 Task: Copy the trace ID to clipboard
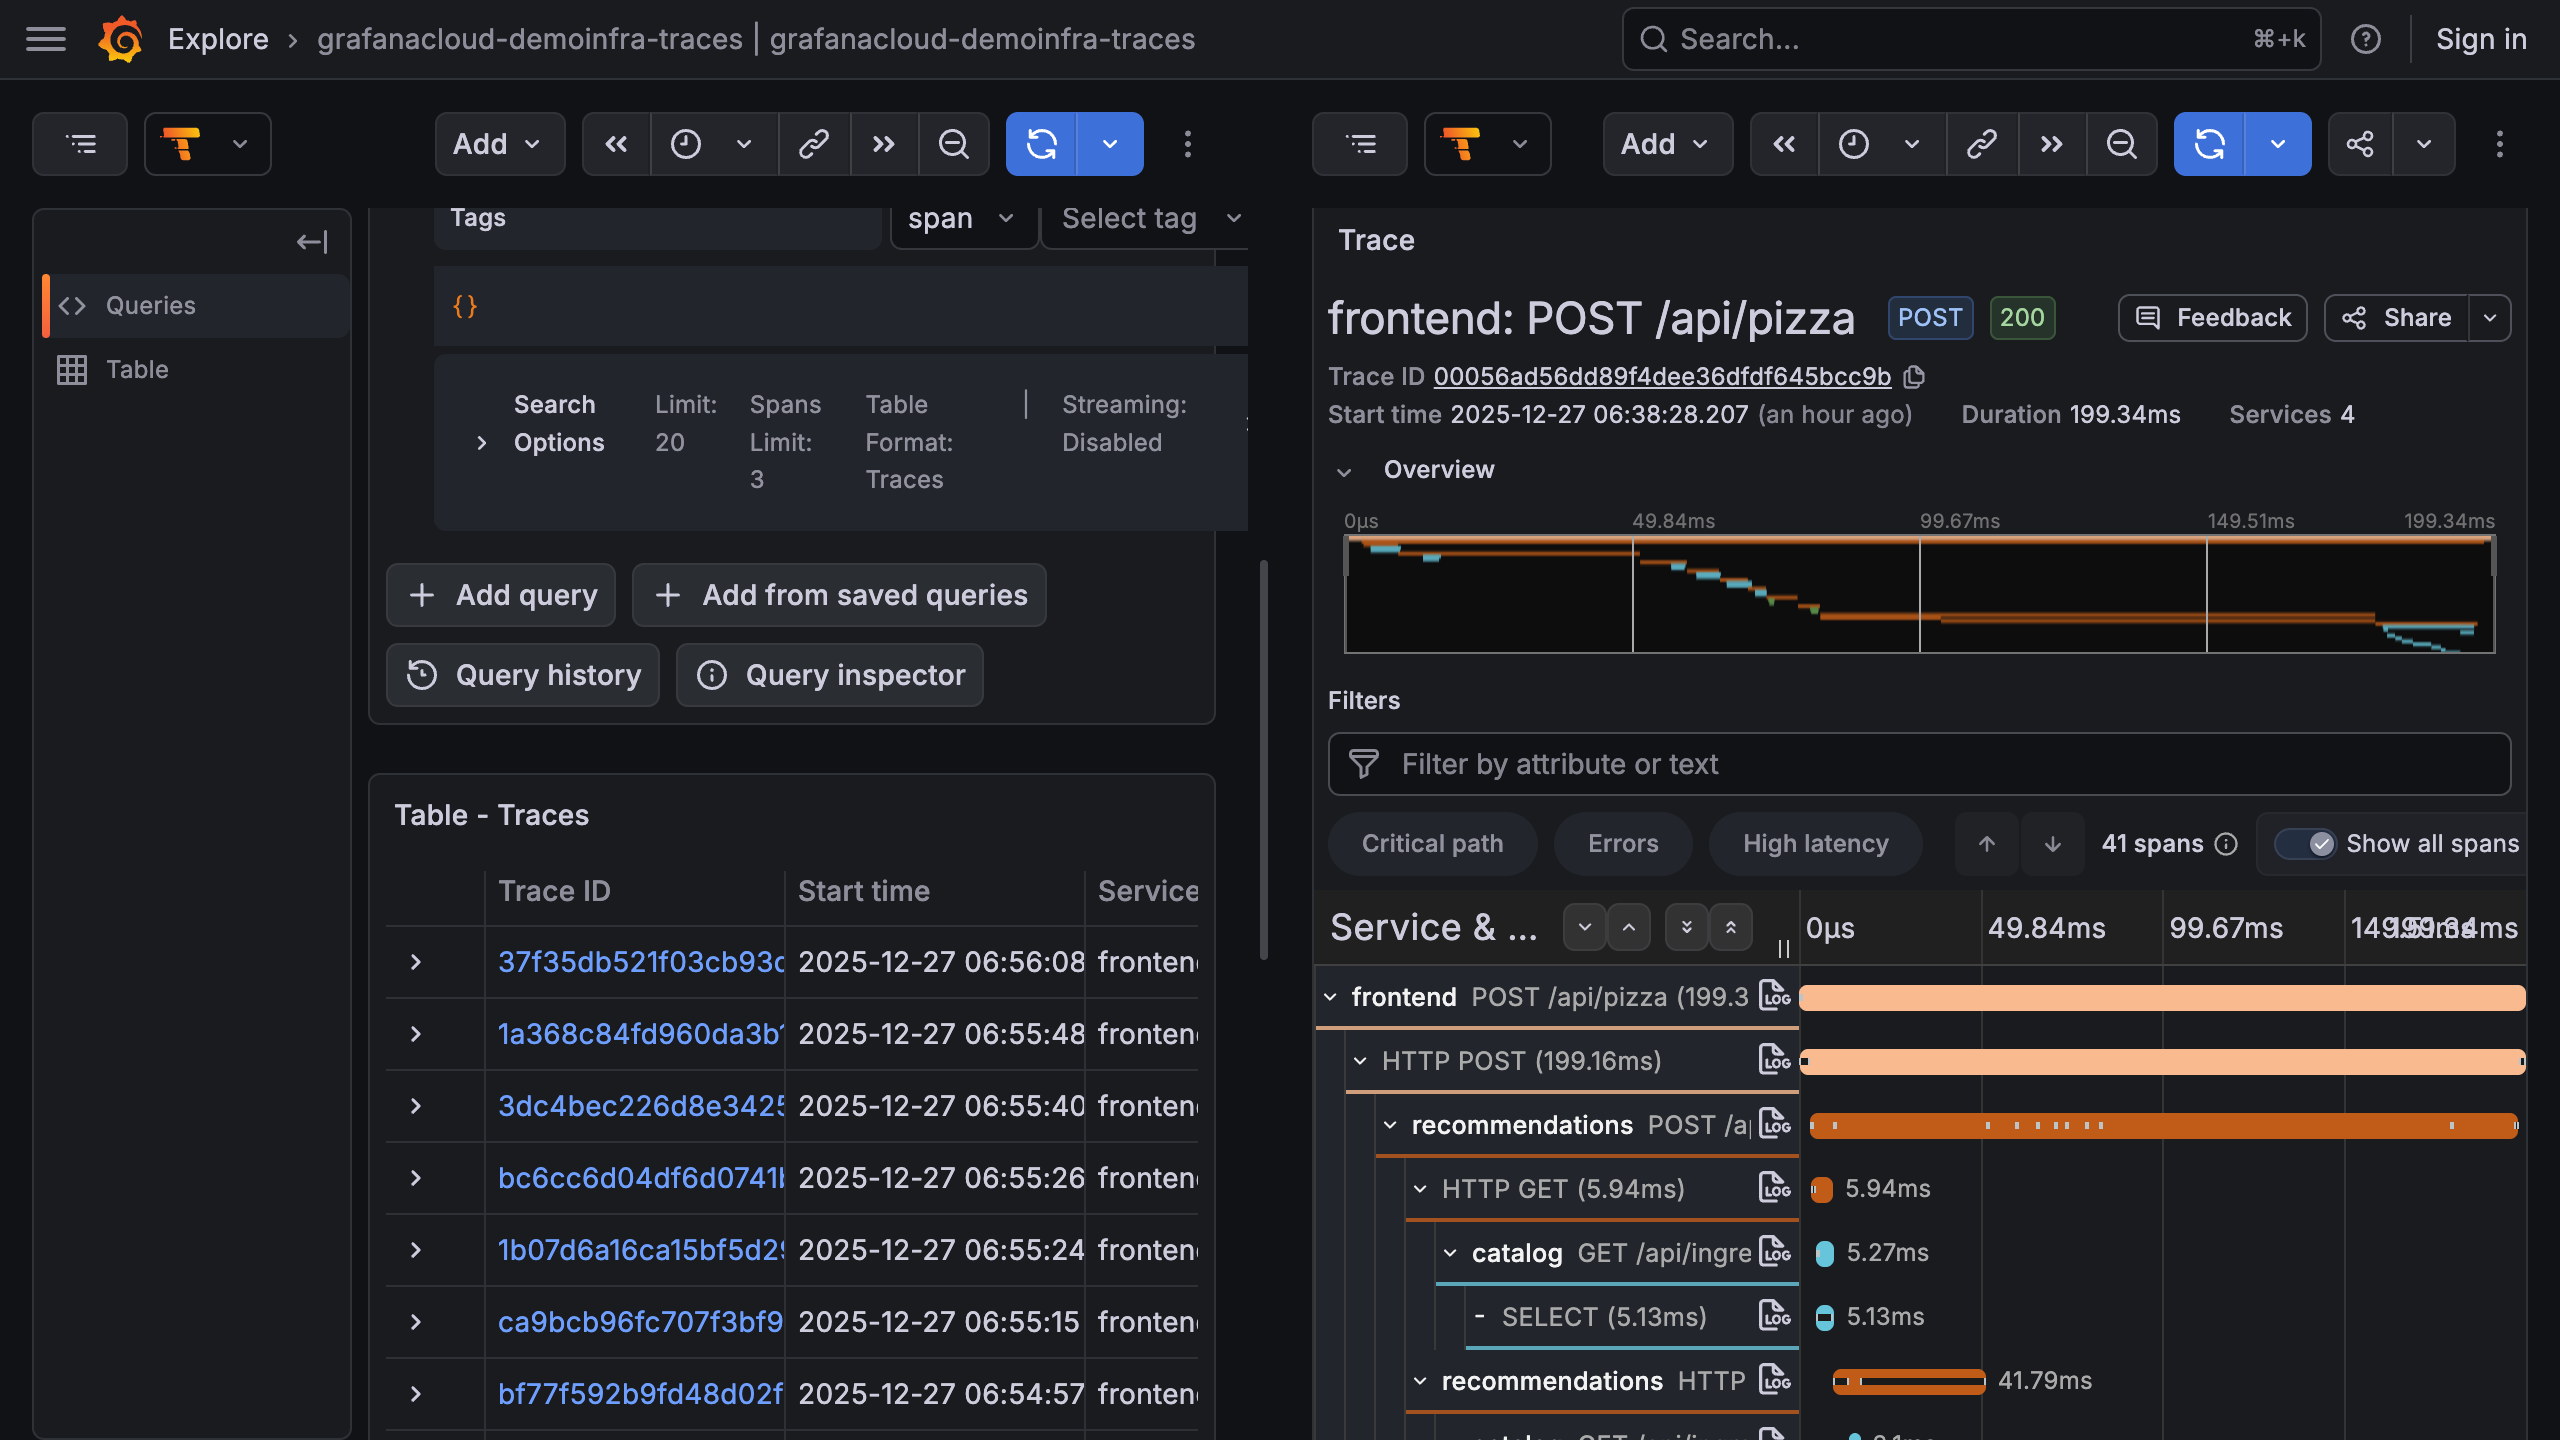point(1914,377)
